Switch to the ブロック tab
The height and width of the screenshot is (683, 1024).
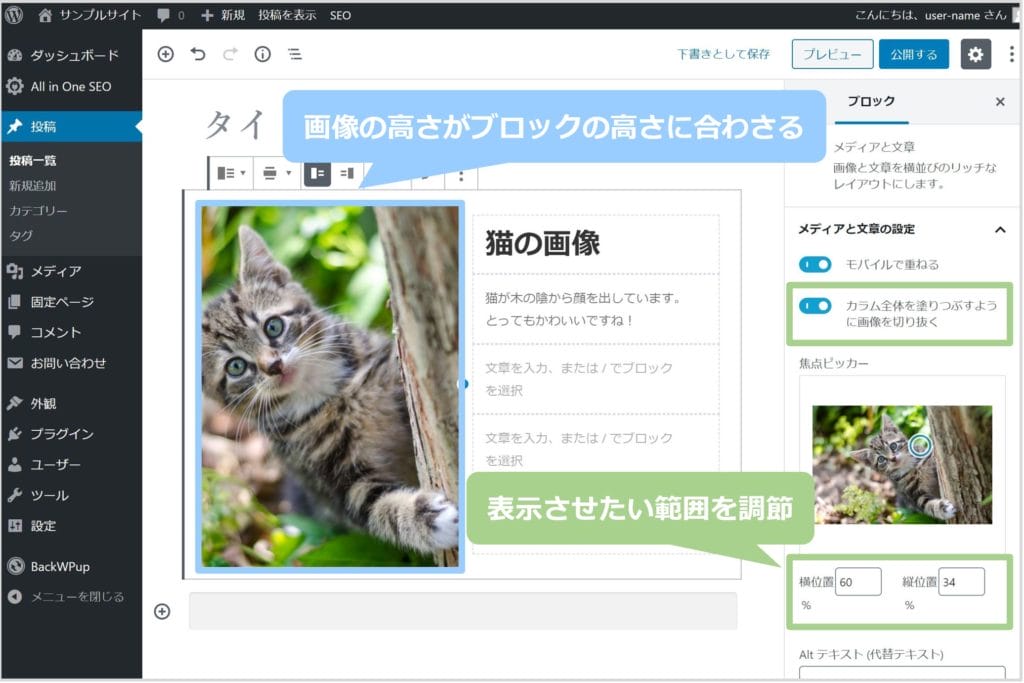tap(870, 101)
